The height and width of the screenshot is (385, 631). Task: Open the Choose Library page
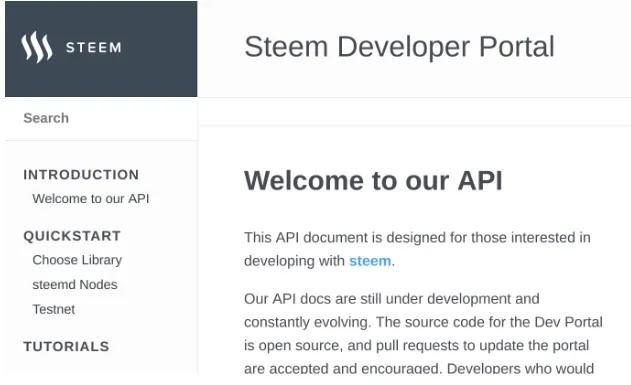77,260
